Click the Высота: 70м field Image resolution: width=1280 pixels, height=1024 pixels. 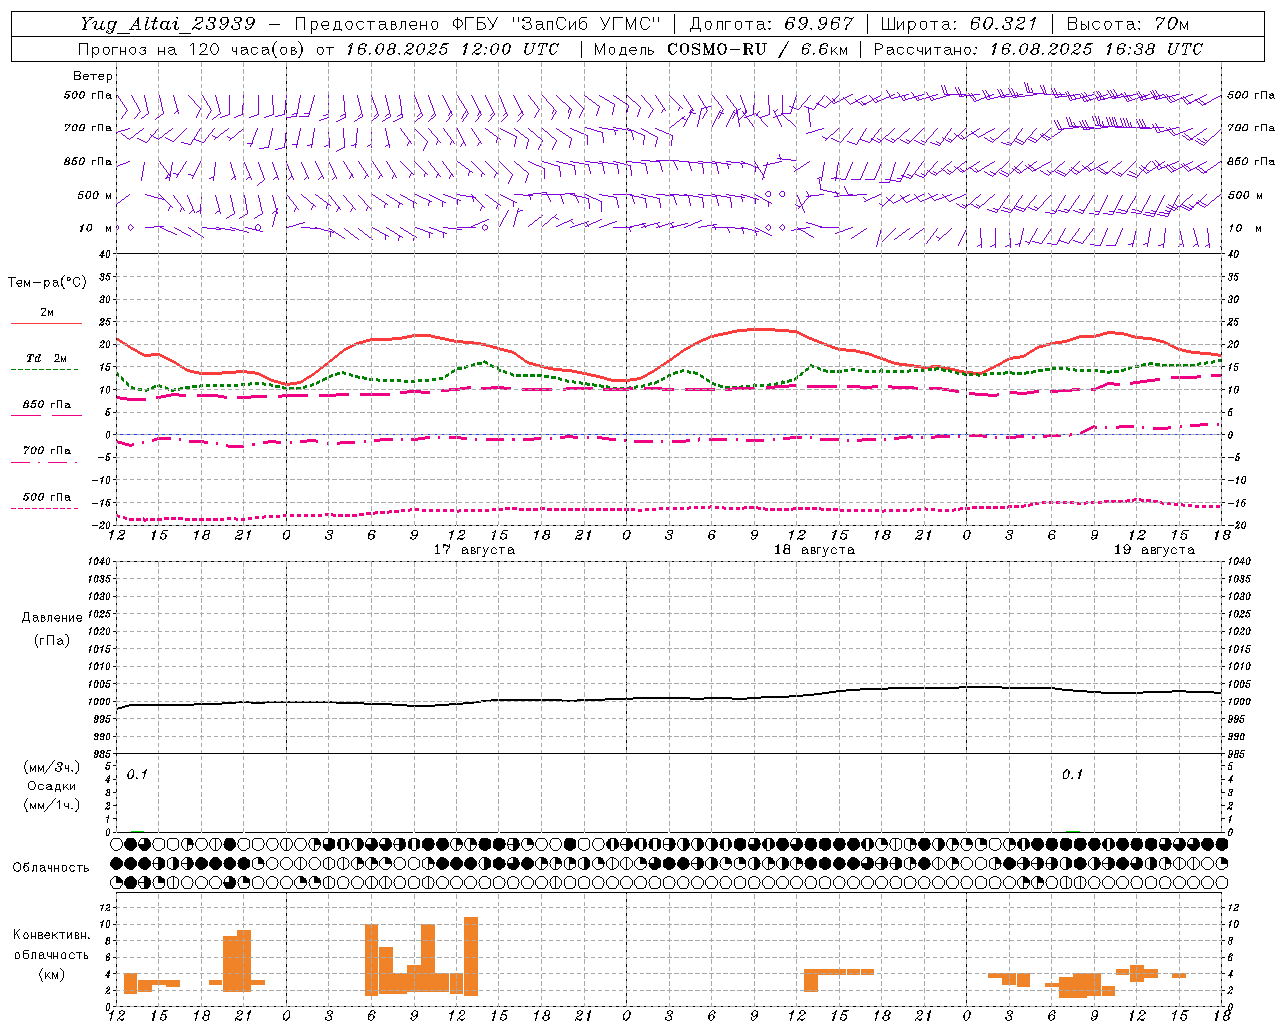click(1128, 24)
